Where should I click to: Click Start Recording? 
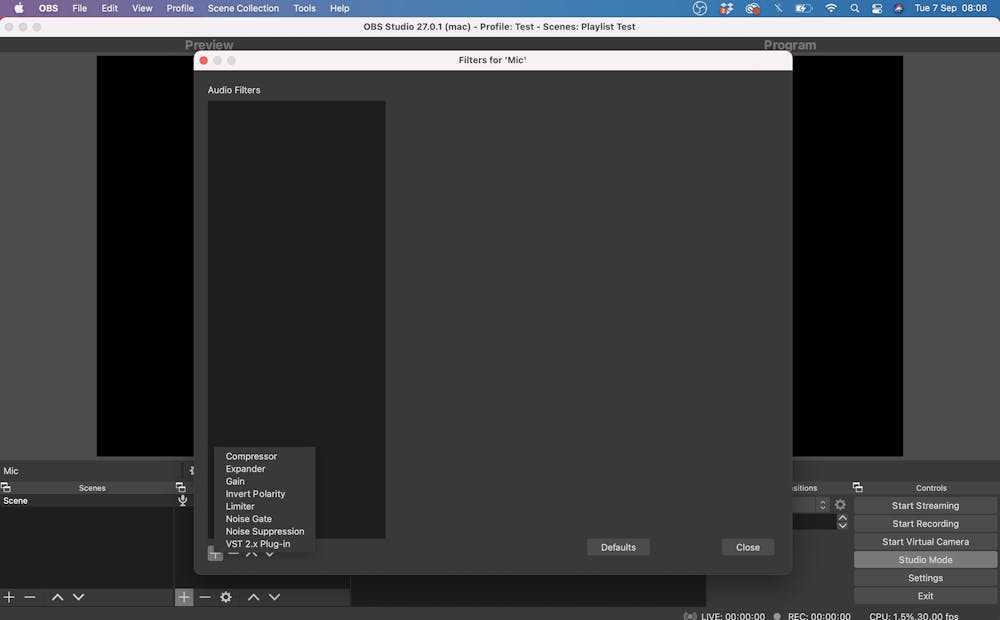tap(925, 524)
